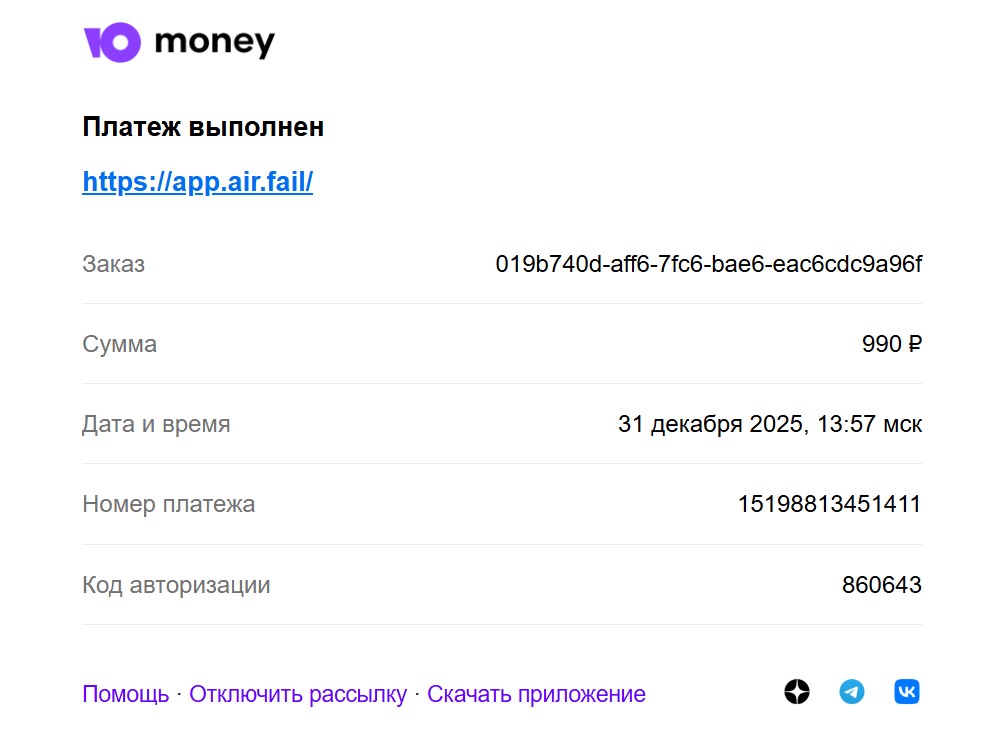Screen dimensions: 985x748
Task: Click the authorization code 860643
Action: click(881, 585)
